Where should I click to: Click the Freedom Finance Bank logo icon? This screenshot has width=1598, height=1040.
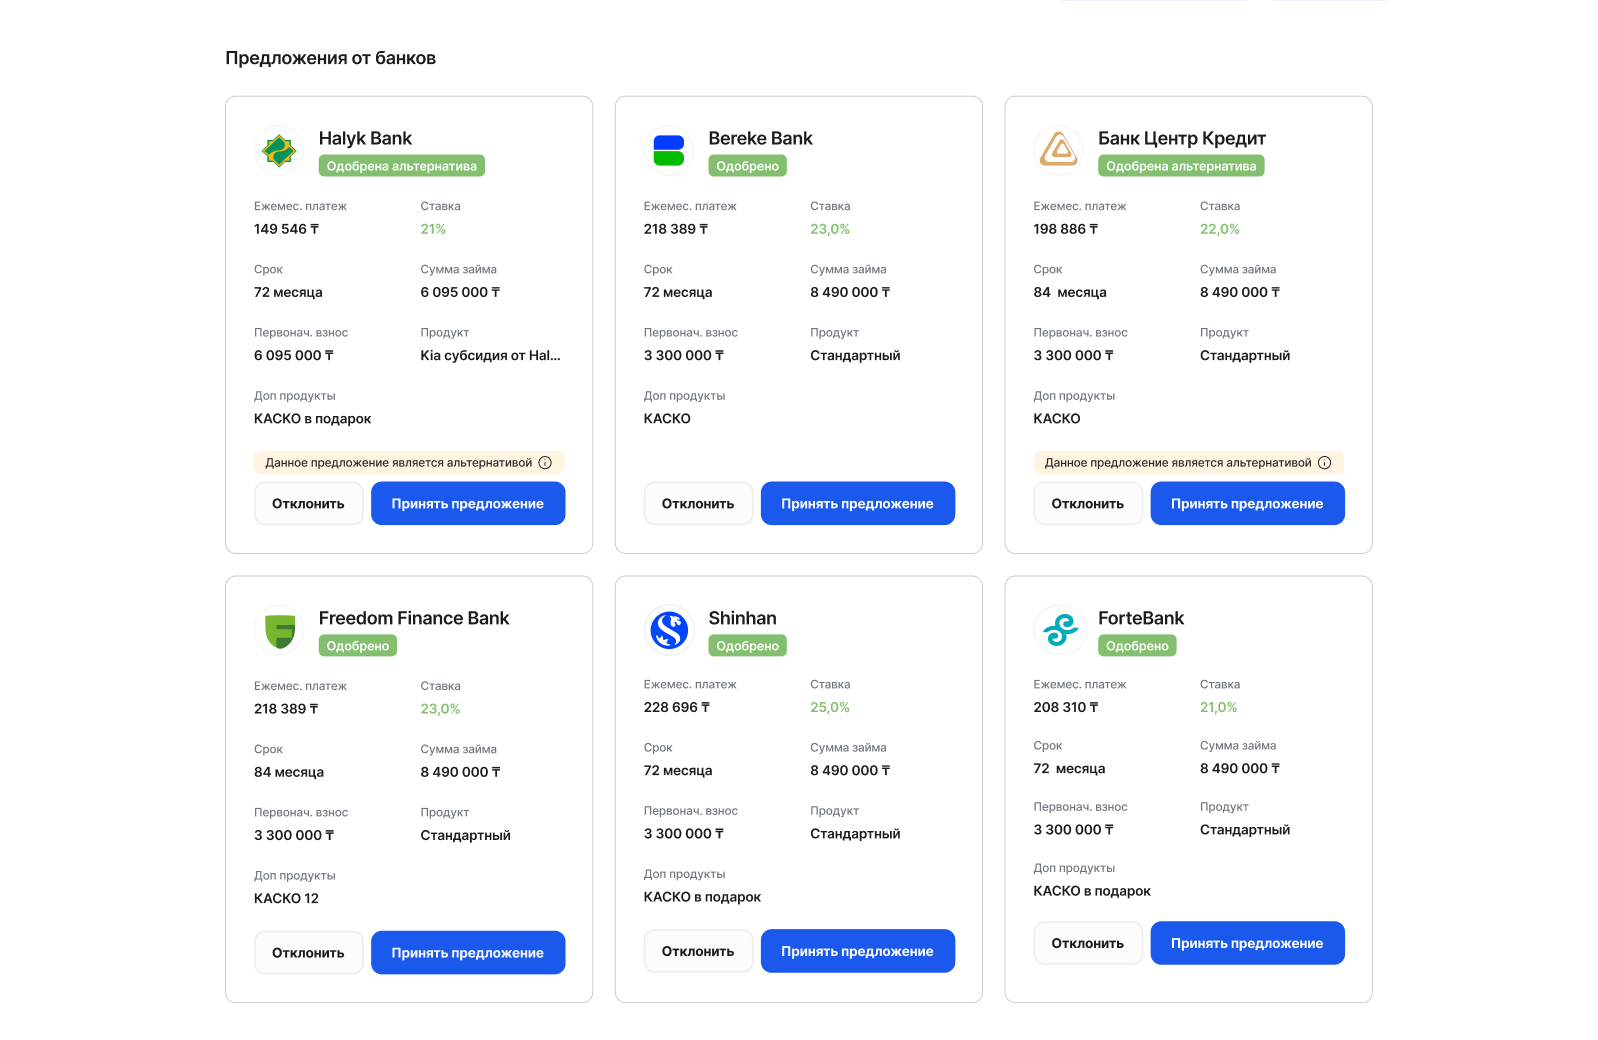[x=279, y=631]
